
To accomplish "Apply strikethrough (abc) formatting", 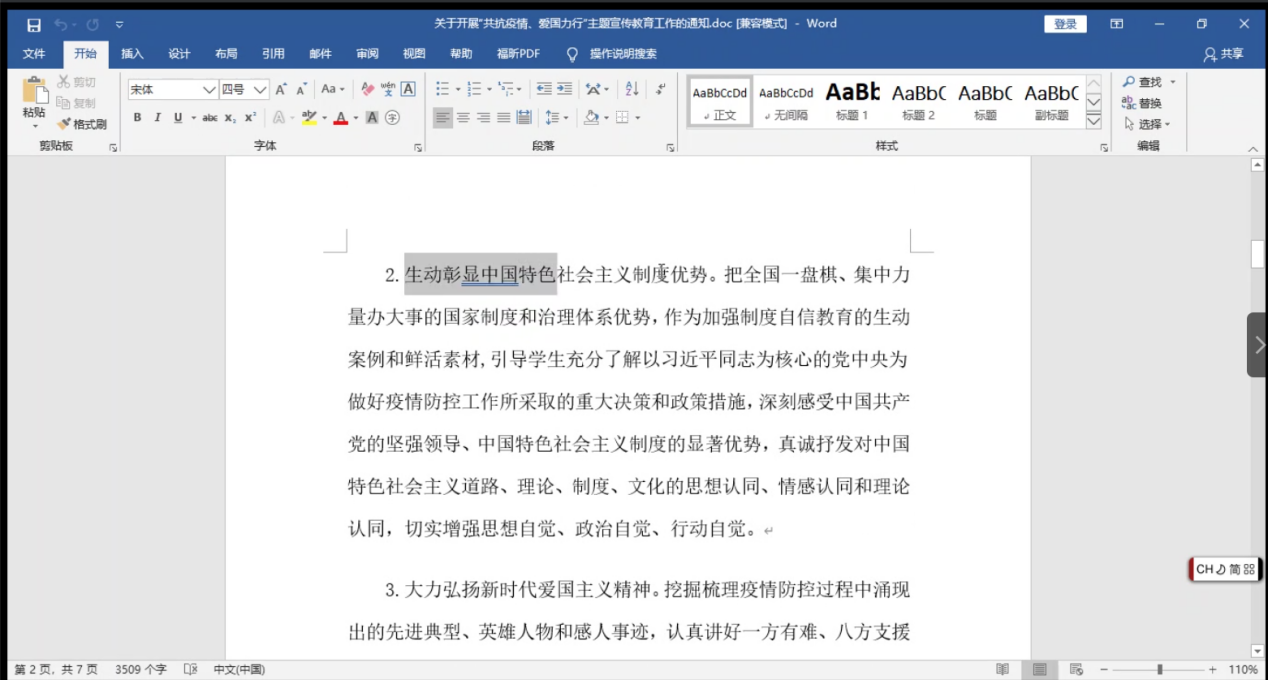I will [x=210, y=117].
